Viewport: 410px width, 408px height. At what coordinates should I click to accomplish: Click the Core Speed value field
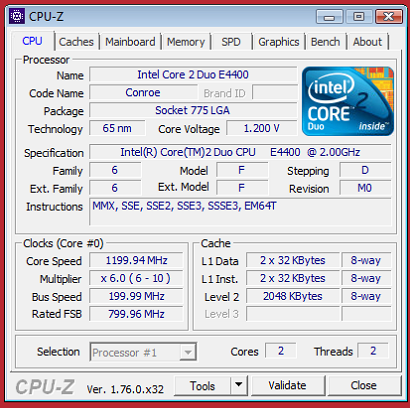click(x=136, y=260)
